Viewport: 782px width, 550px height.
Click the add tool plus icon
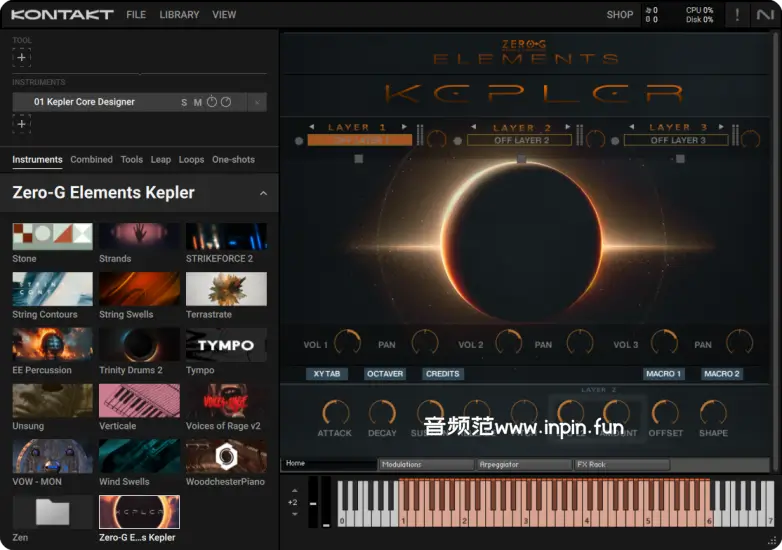click(22, 59)
